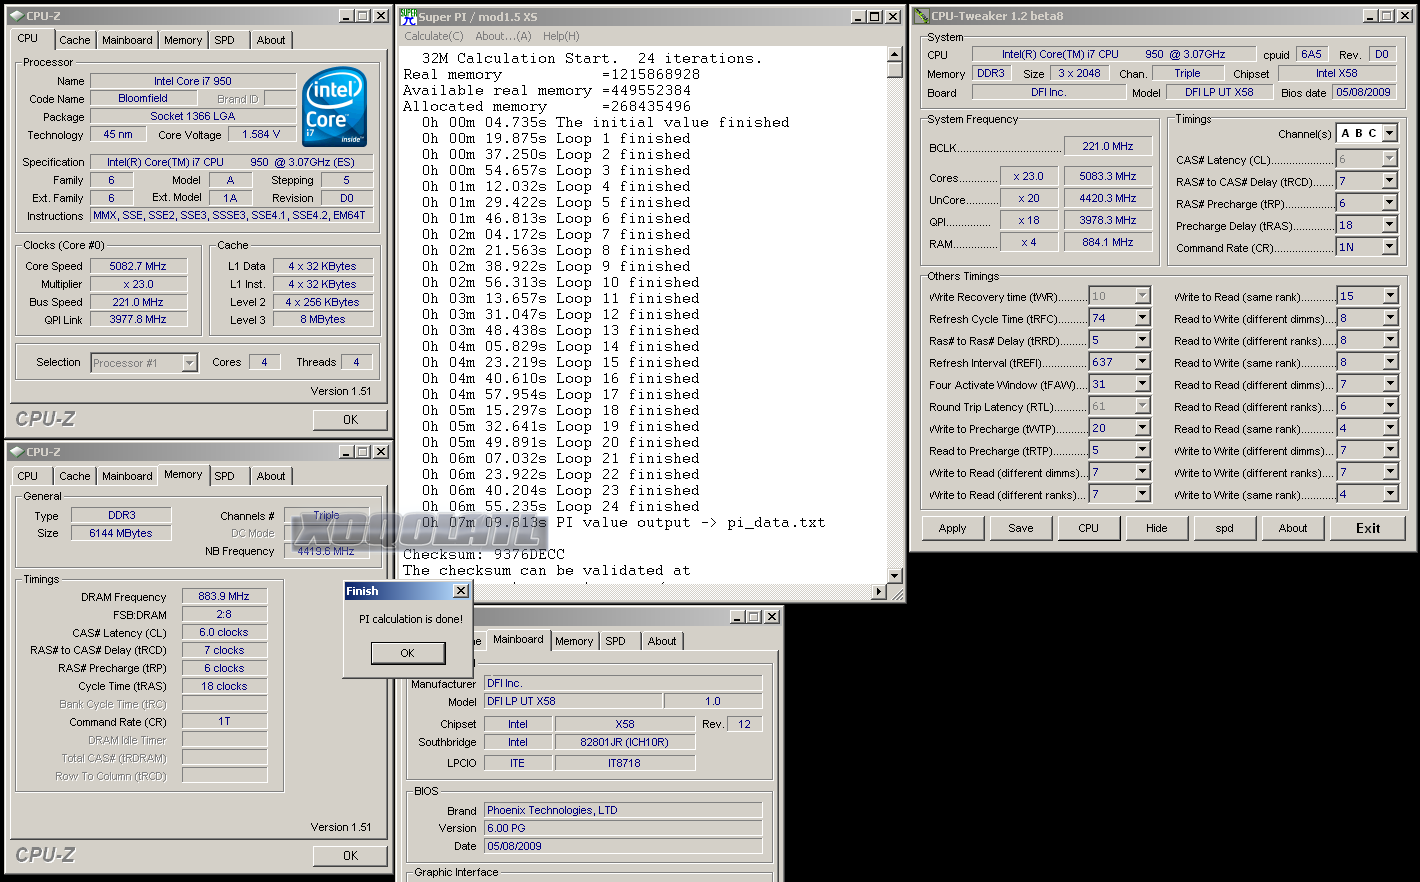
Task: Open the About...(A) menu in Super PI
Action: 503,36
